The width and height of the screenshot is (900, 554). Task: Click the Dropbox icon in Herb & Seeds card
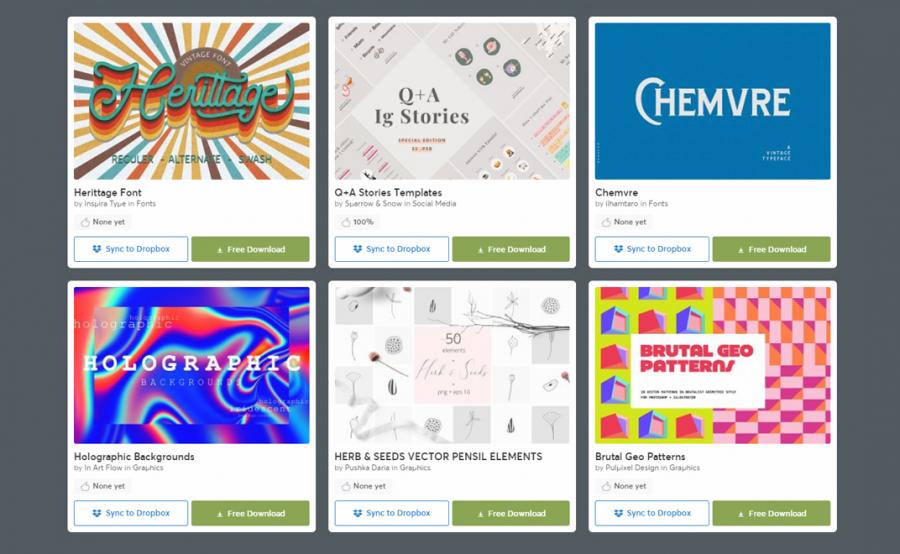(357, 513)
